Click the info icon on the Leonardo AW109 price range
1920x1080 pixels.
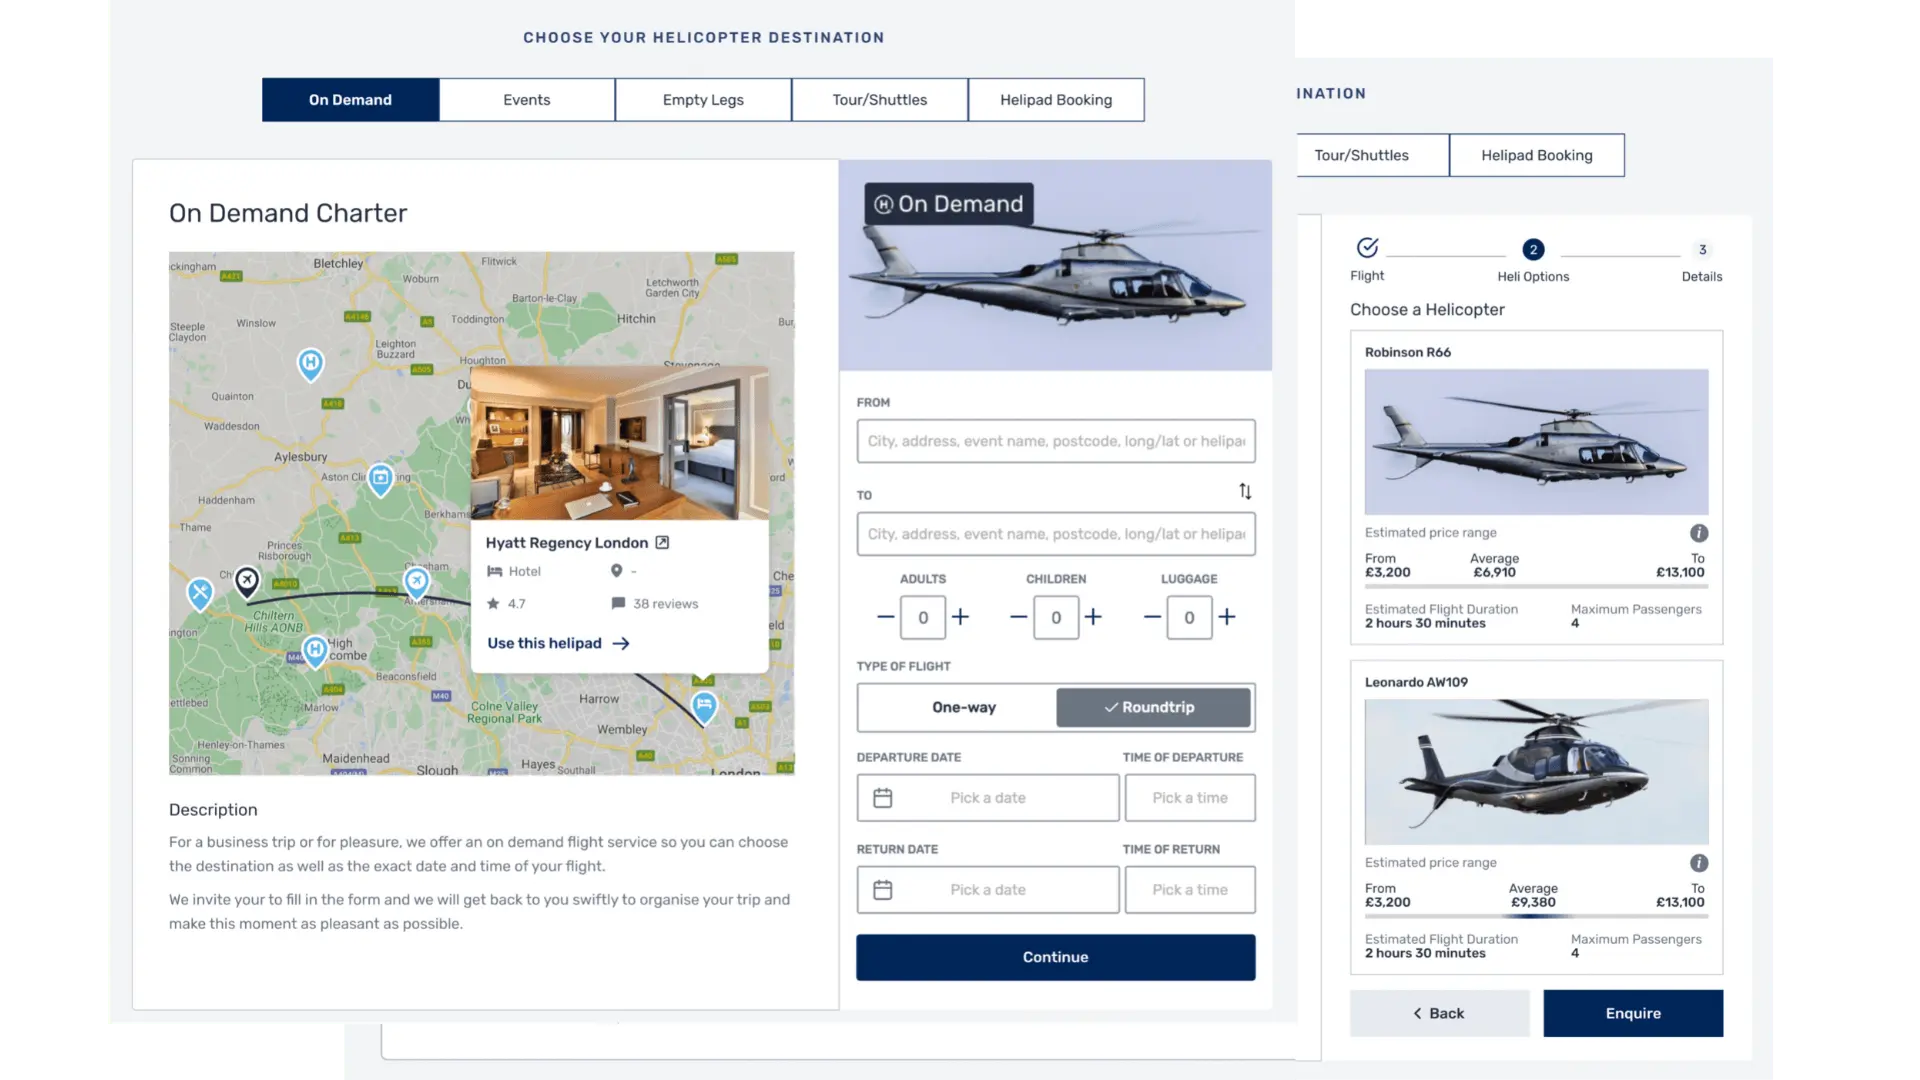[x=1699, y=863]
